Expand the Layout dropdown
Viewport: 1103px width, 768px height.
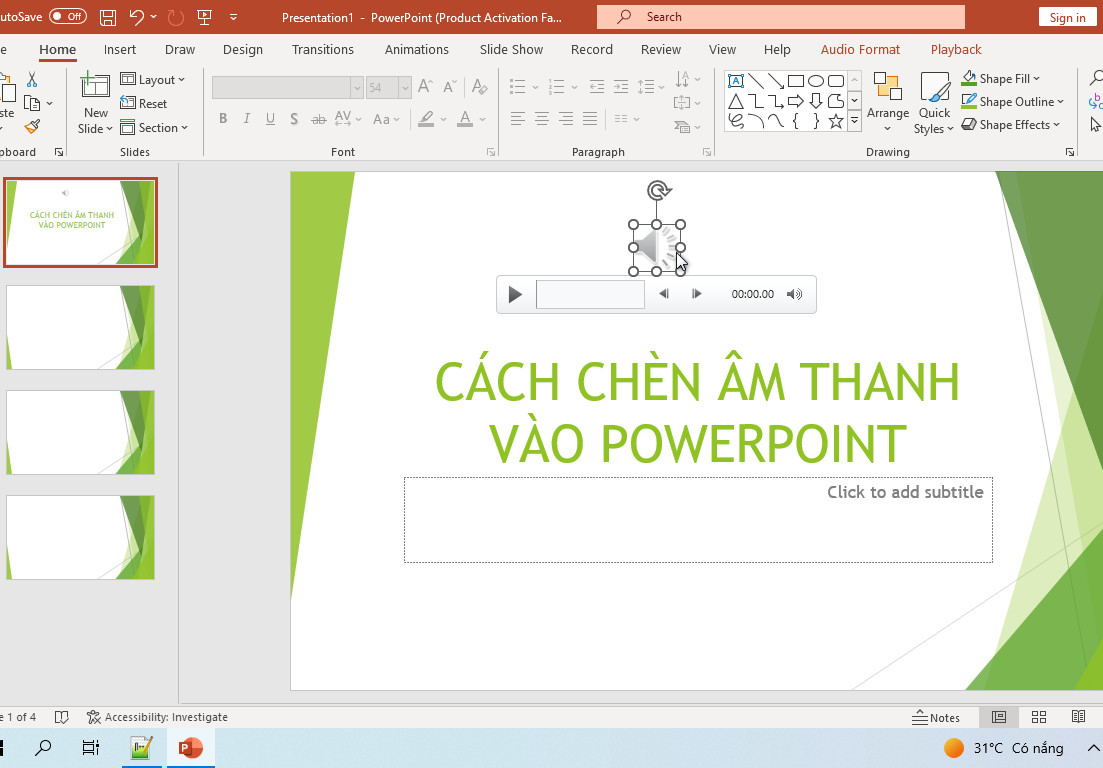(x=153, y=79)
